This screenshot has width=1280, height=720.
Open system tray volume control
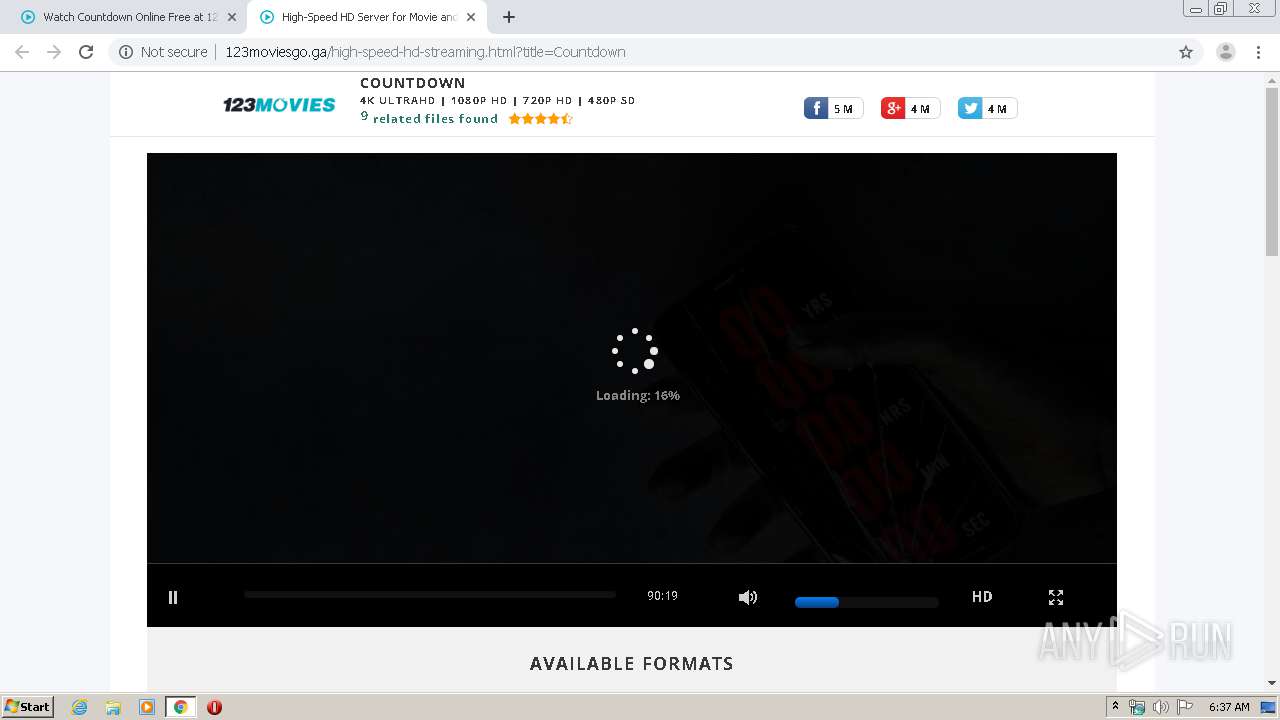1160,707
